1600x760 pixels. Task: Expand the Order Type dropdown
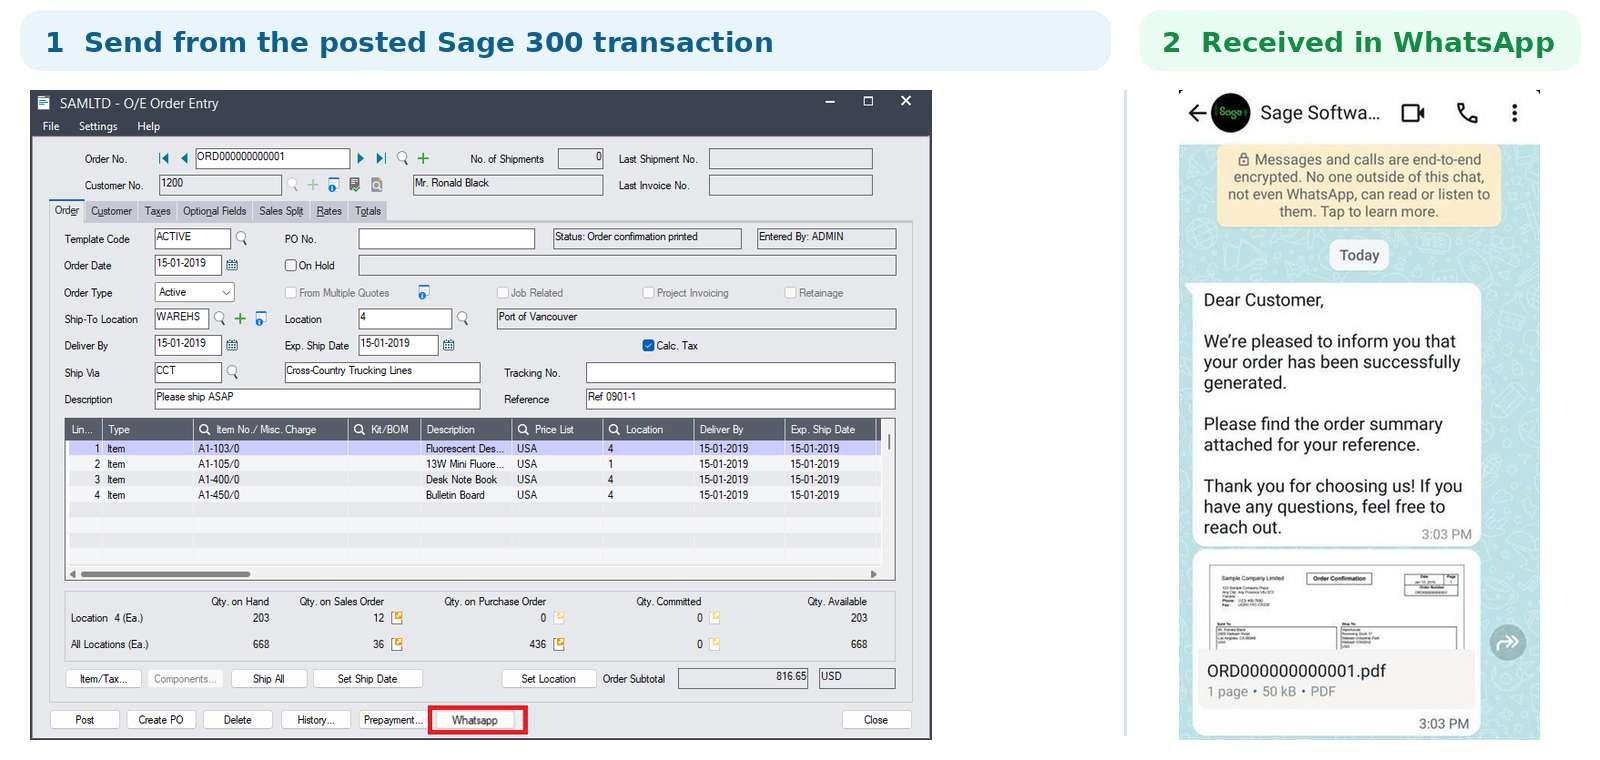point(226,292)
